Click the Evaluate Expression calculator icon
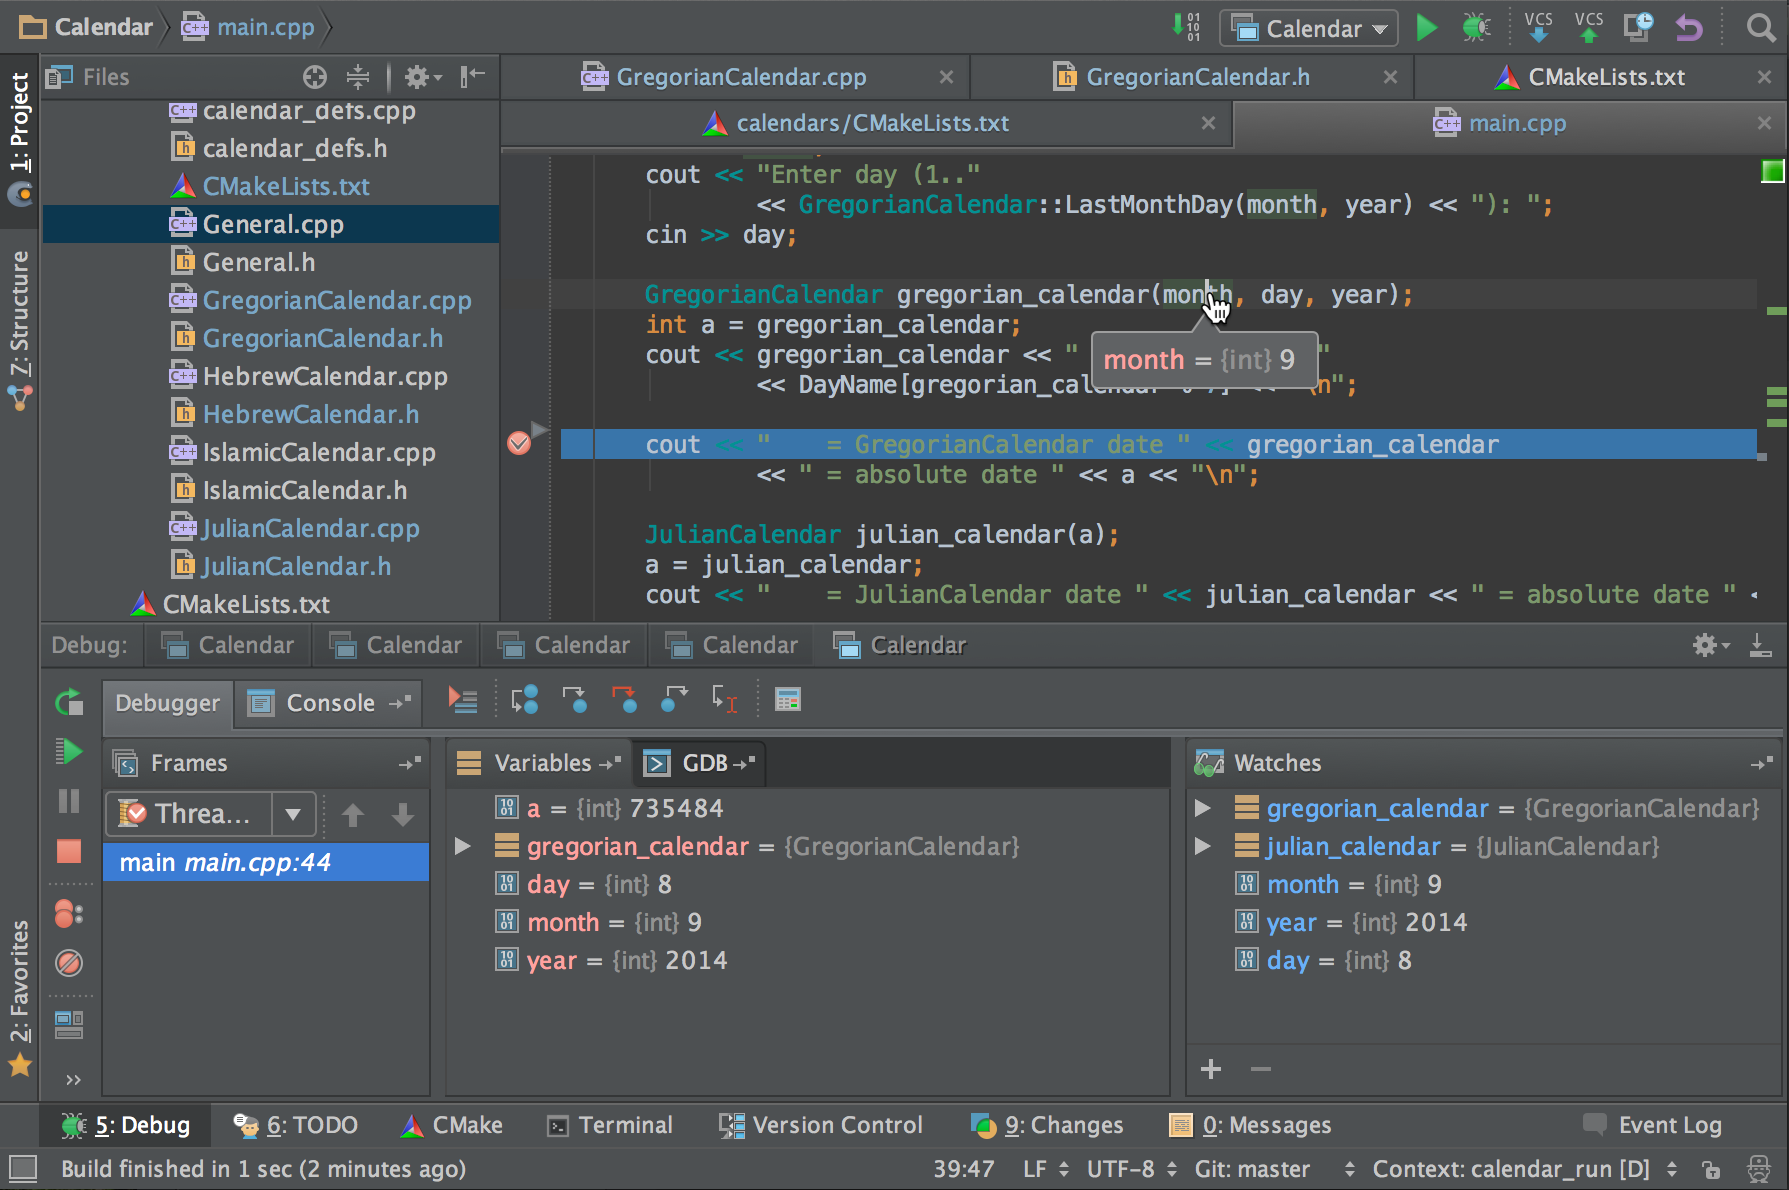Image resolution: width=1789 pixels, height=1190 pixels. [x=788, y=700]
